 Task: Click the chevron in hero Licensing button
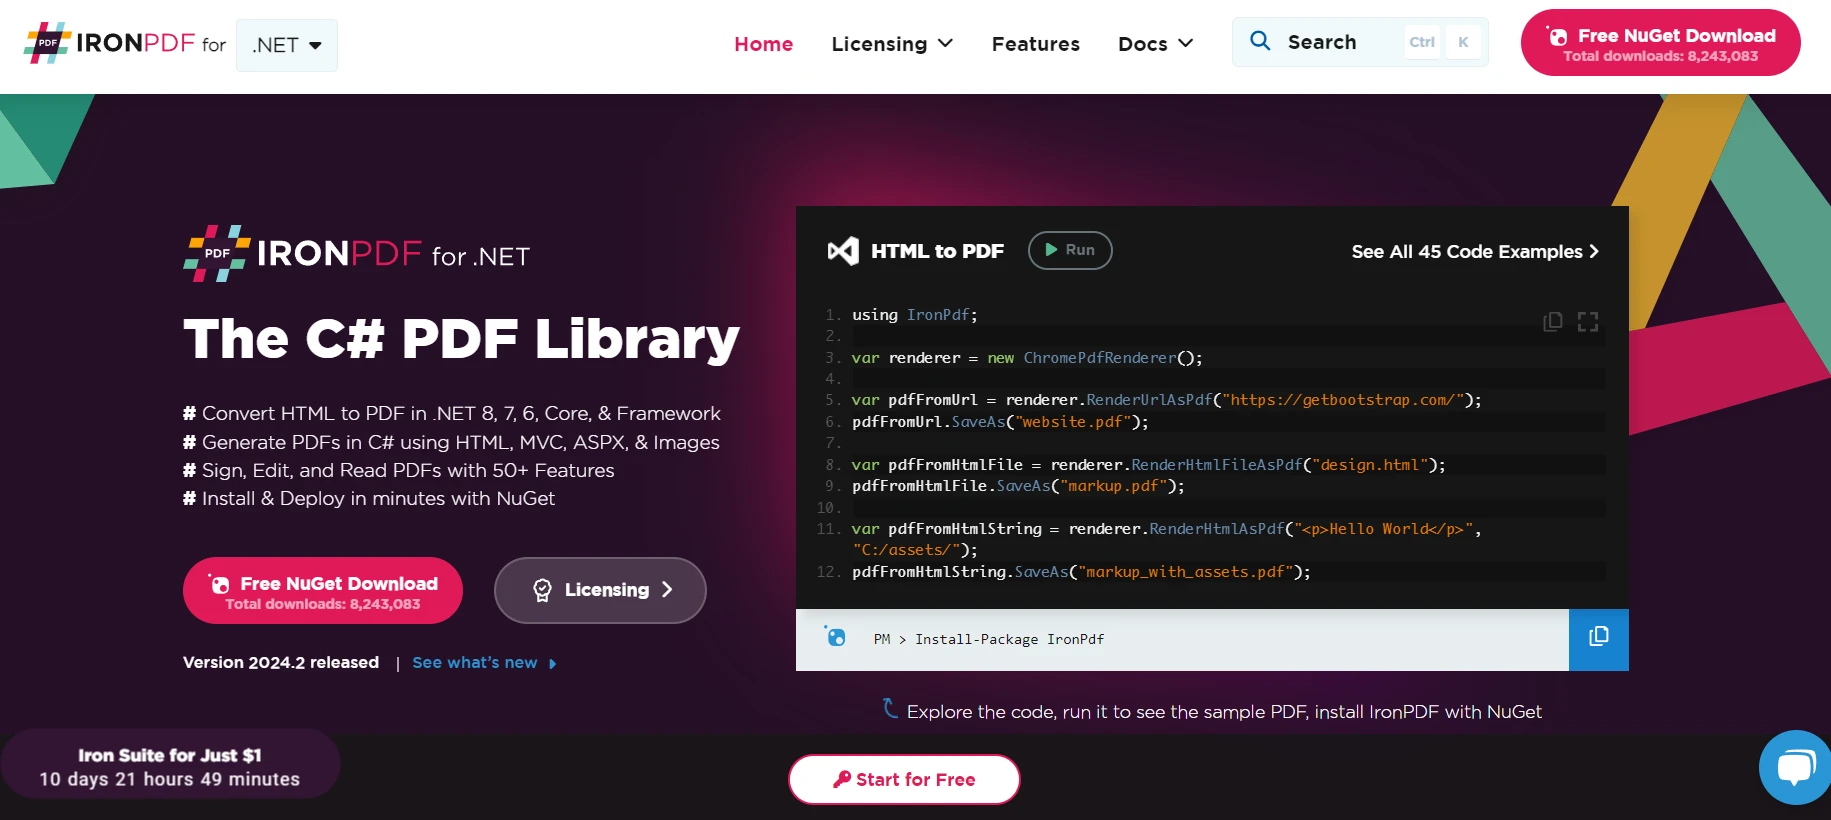pos(667,590)
